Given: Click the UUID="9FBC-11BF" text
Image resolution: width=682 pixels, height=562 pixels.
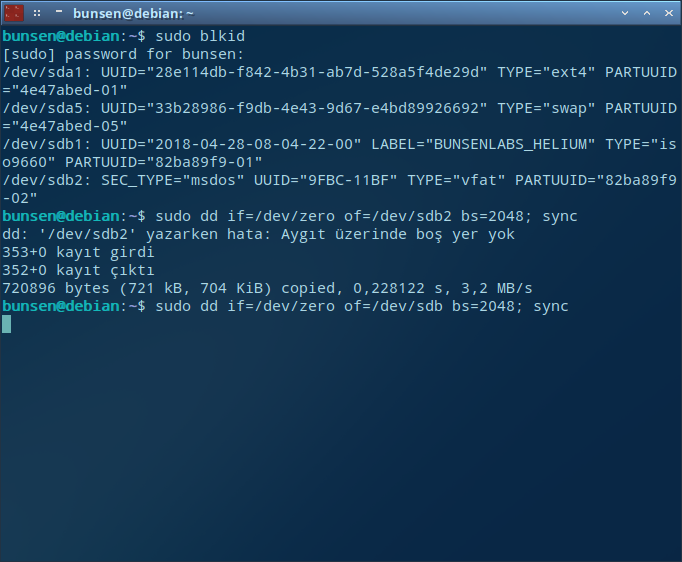Looking at the screenshot, I should pyautogui.click(x=325, y=180).
